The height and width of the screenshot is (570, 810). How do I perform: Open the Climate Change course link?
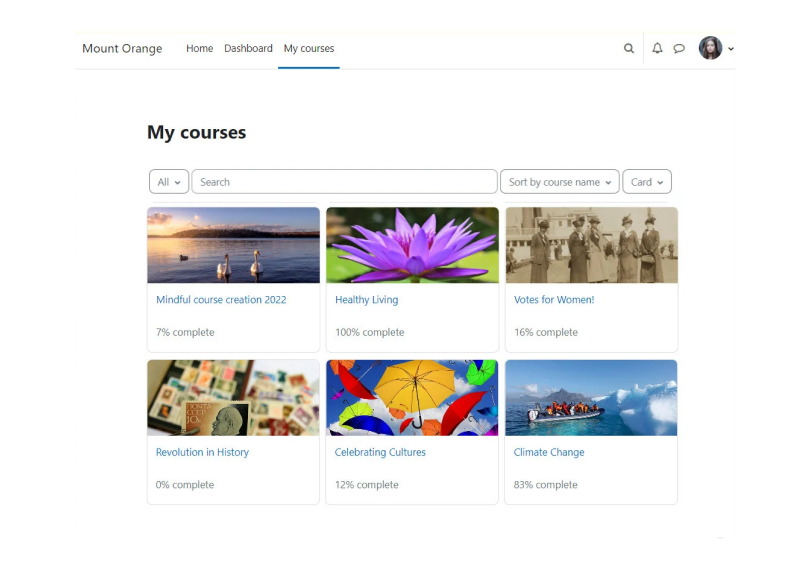click(x=549, y=452)
